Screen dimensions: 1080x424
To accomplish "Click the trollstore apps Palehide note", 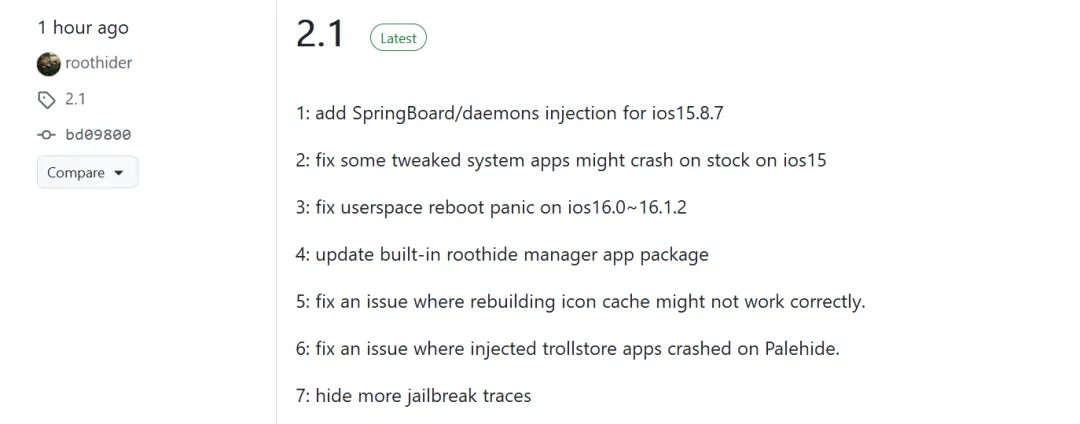I will pos(568,349).
